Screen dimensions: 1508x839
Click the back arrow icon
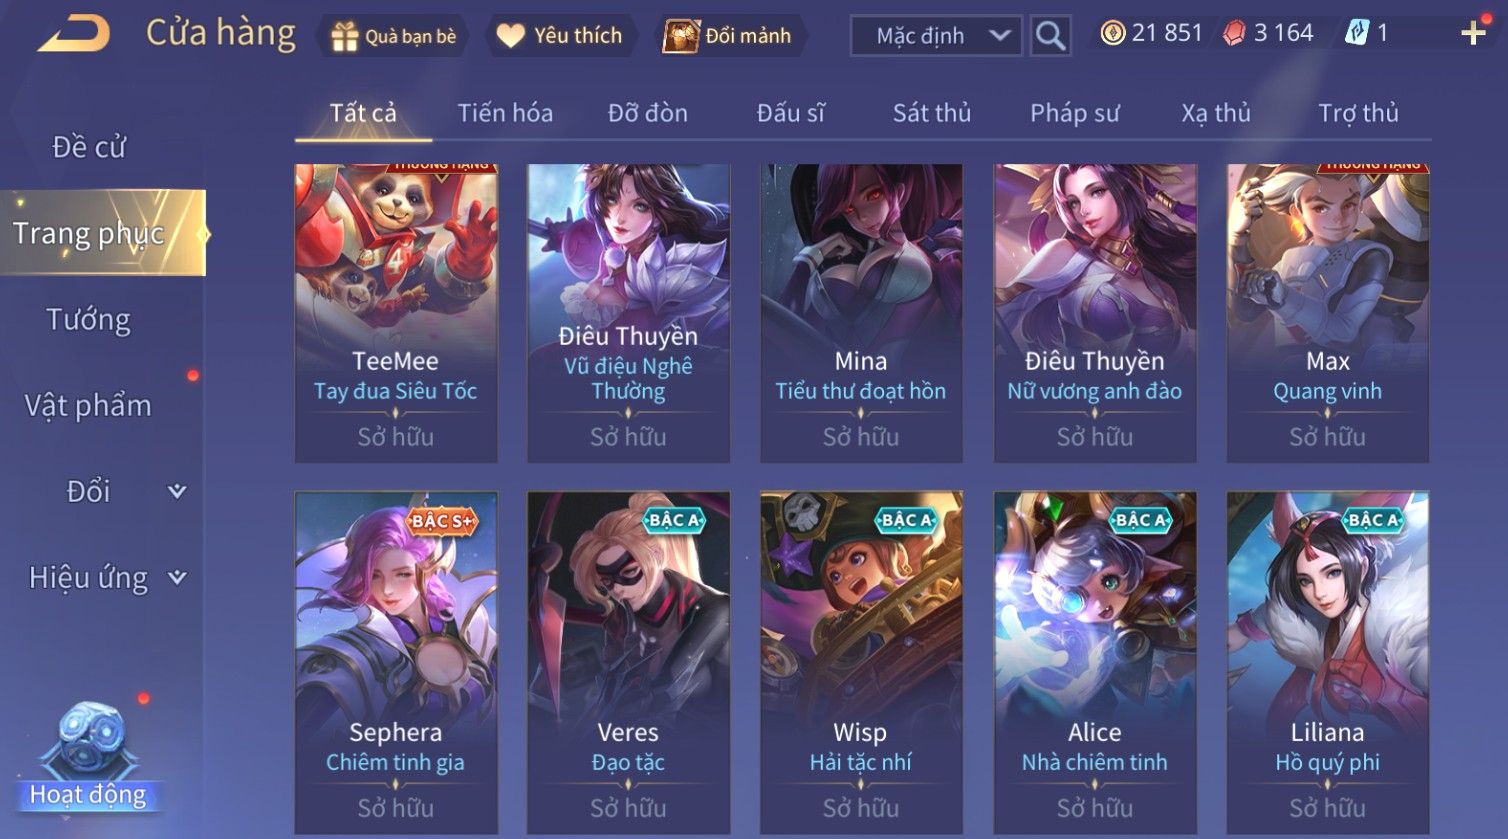coord(74,35)
